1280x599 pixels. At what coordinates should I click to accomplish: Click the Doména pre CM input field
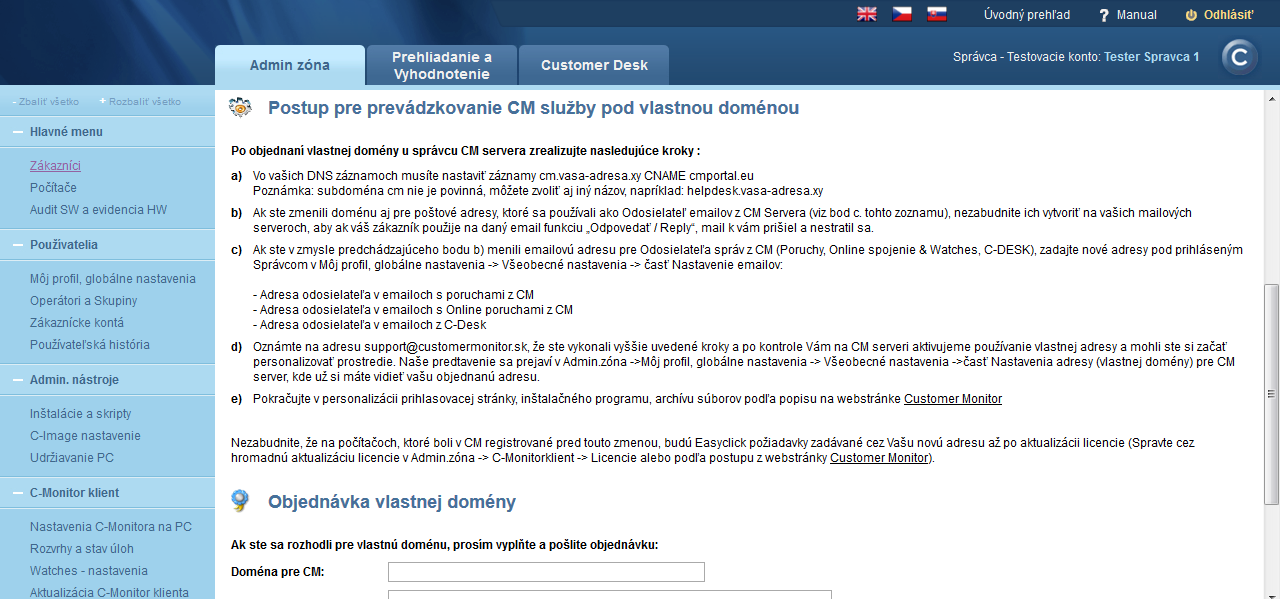pos(546,572)
